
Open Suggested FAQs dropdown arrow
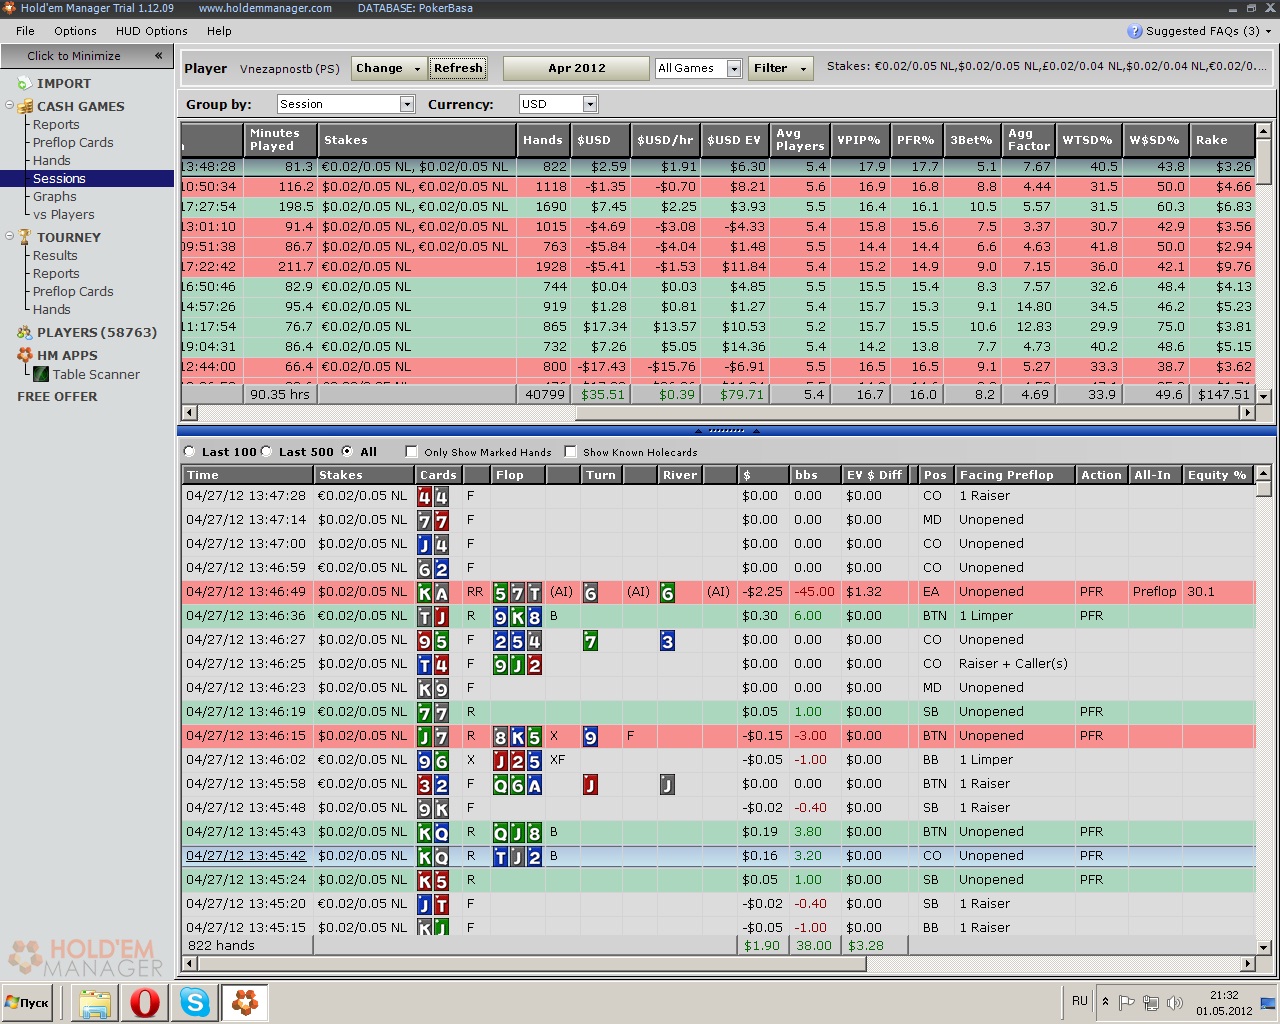(1269, 31)
